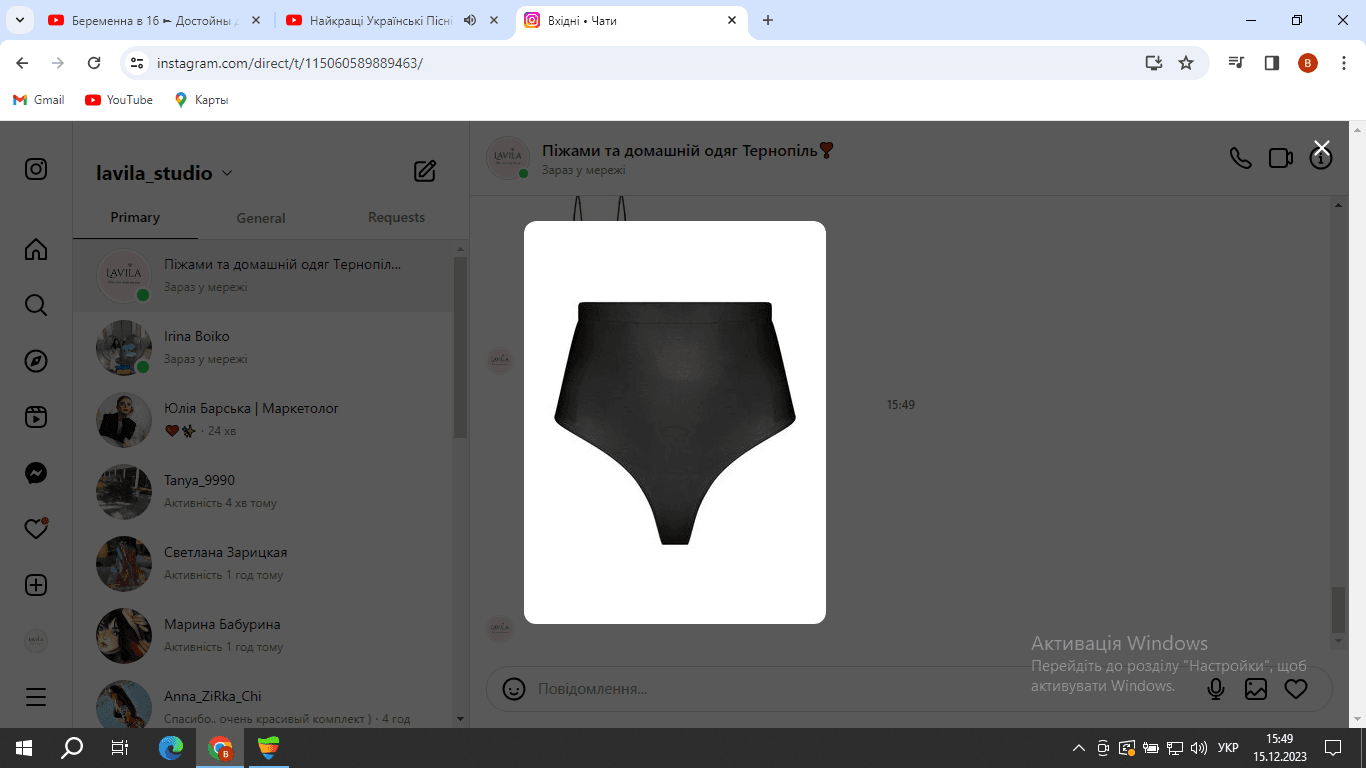The width and height of the screenshot is (1366, 768).
Task: Reload the Instagram page
Action: coord(94,63)
